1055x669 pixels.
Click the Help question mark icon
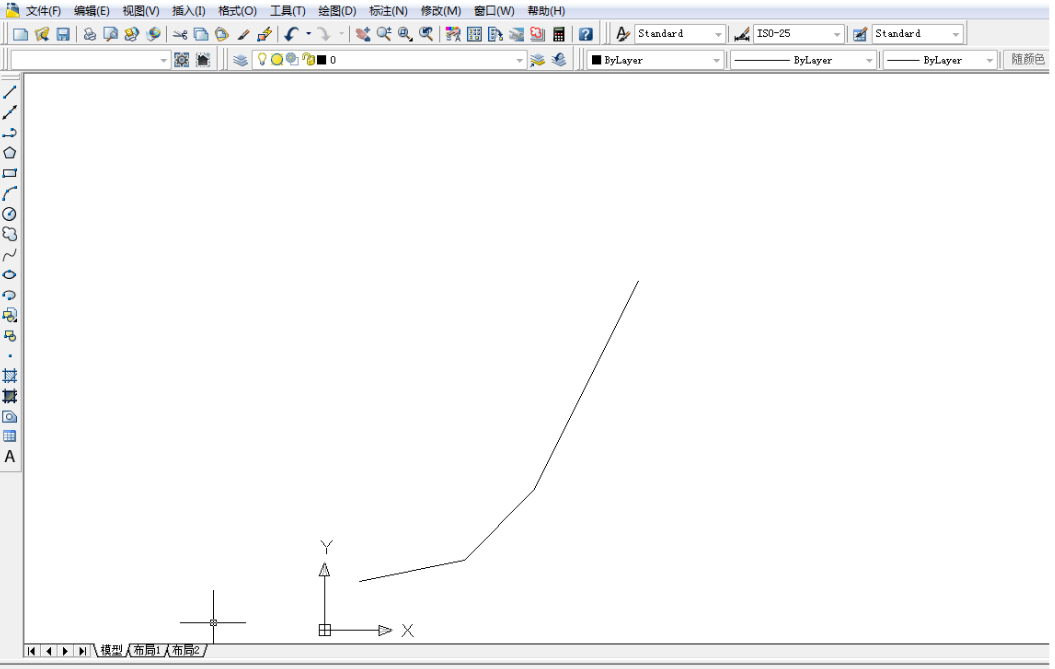(x=586, y=34)
